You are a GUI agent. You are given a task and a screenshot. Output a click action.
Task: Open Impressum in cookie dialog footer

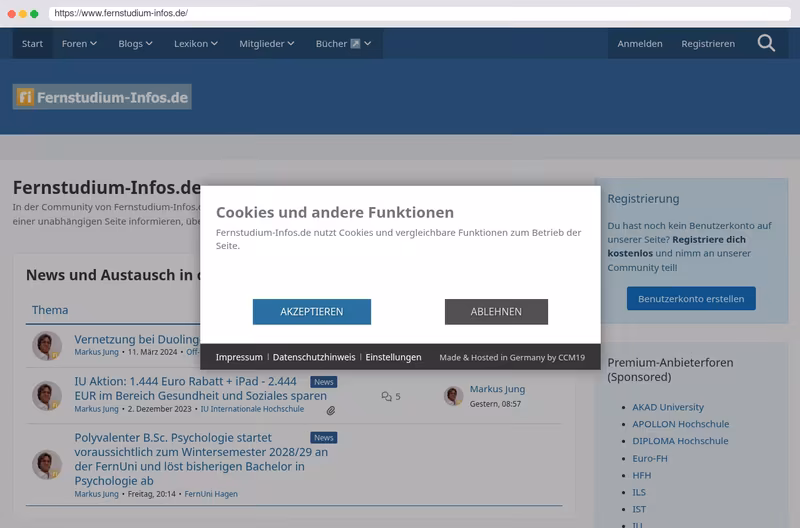pyautogui.click(x=239, y=357)
